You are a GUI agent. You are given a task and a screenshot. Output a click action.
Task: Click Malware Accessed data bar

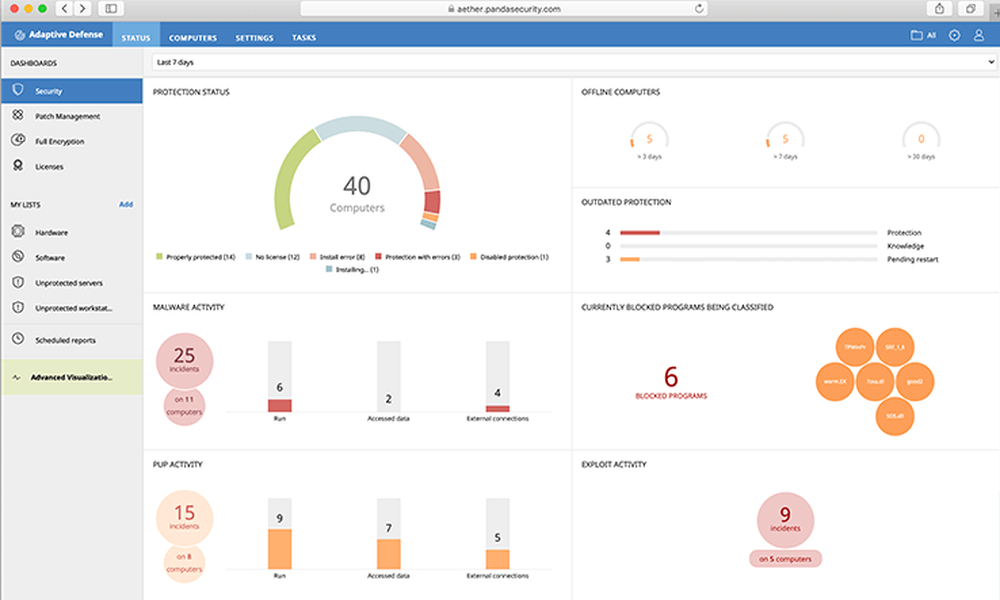(388, 376)
